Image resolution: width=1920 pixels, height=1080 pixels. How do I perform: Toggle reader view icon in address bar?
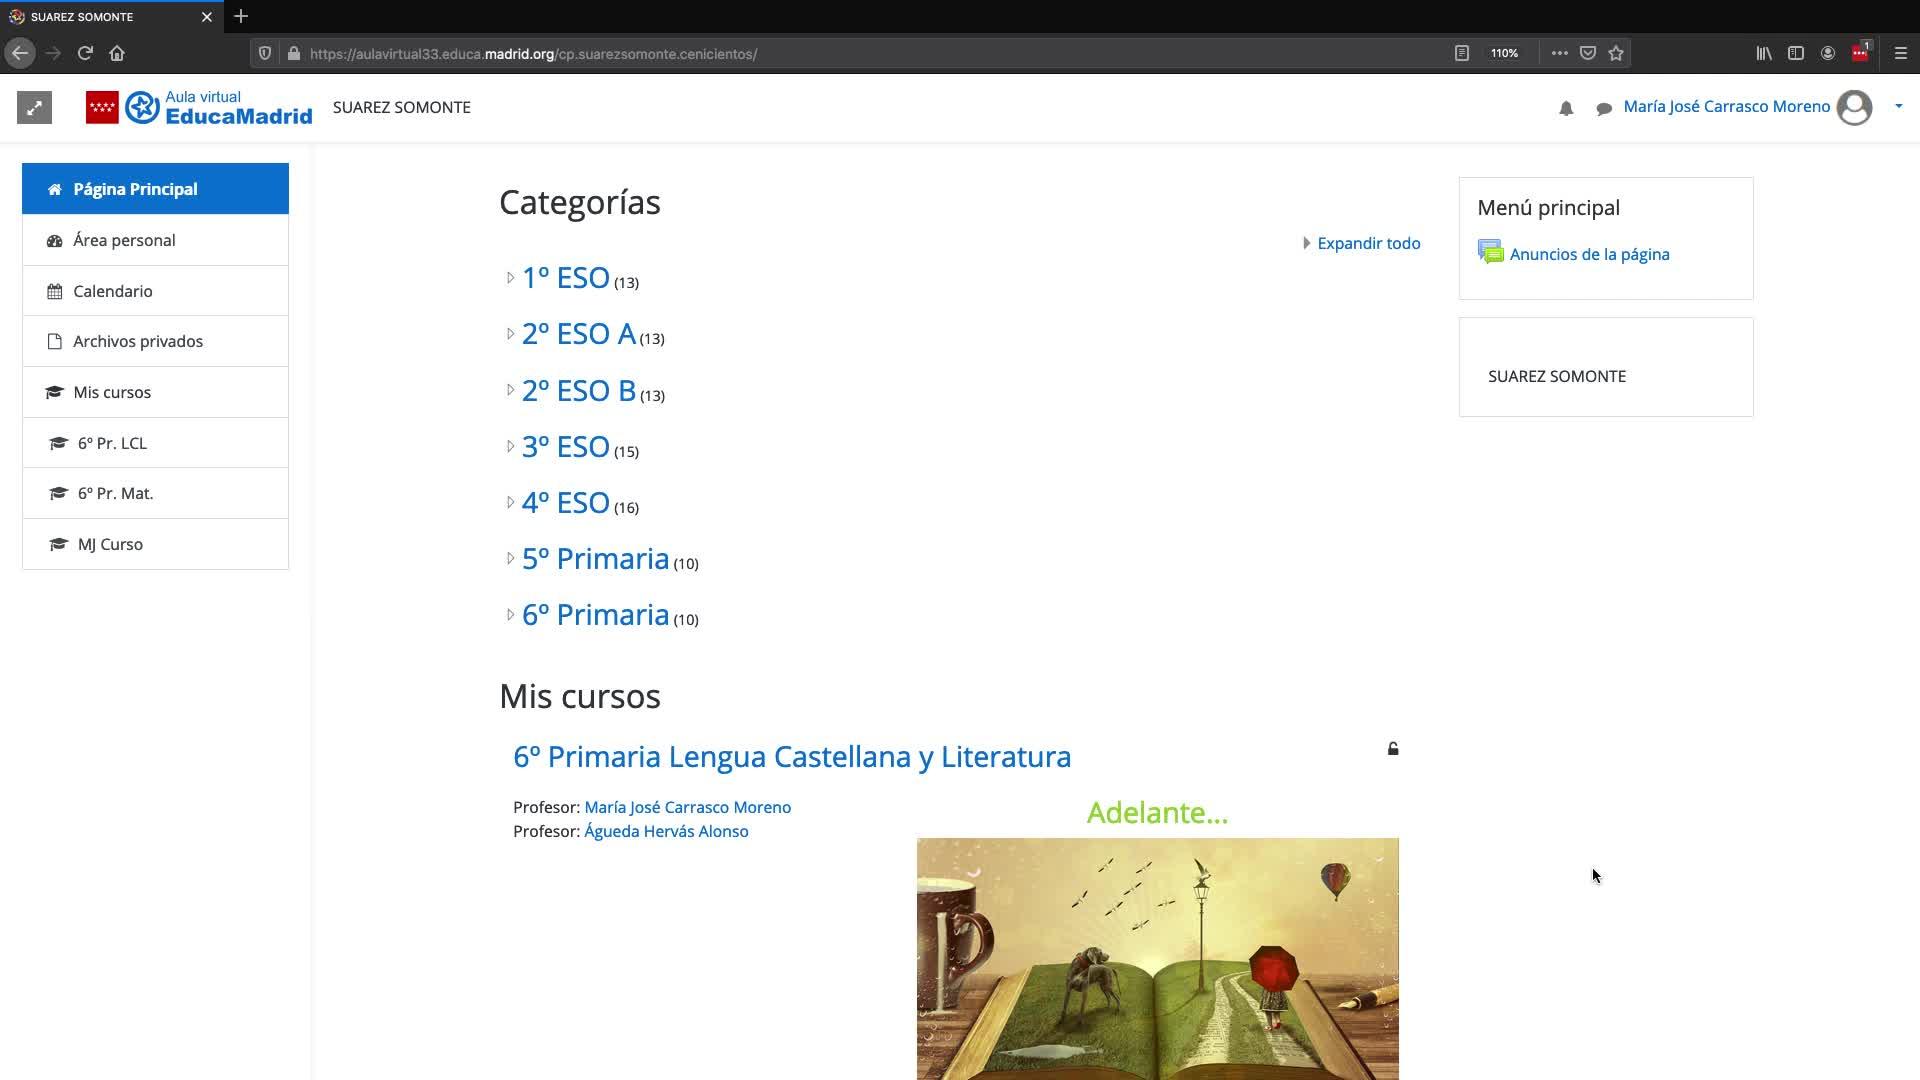[x=1461, y=53]
